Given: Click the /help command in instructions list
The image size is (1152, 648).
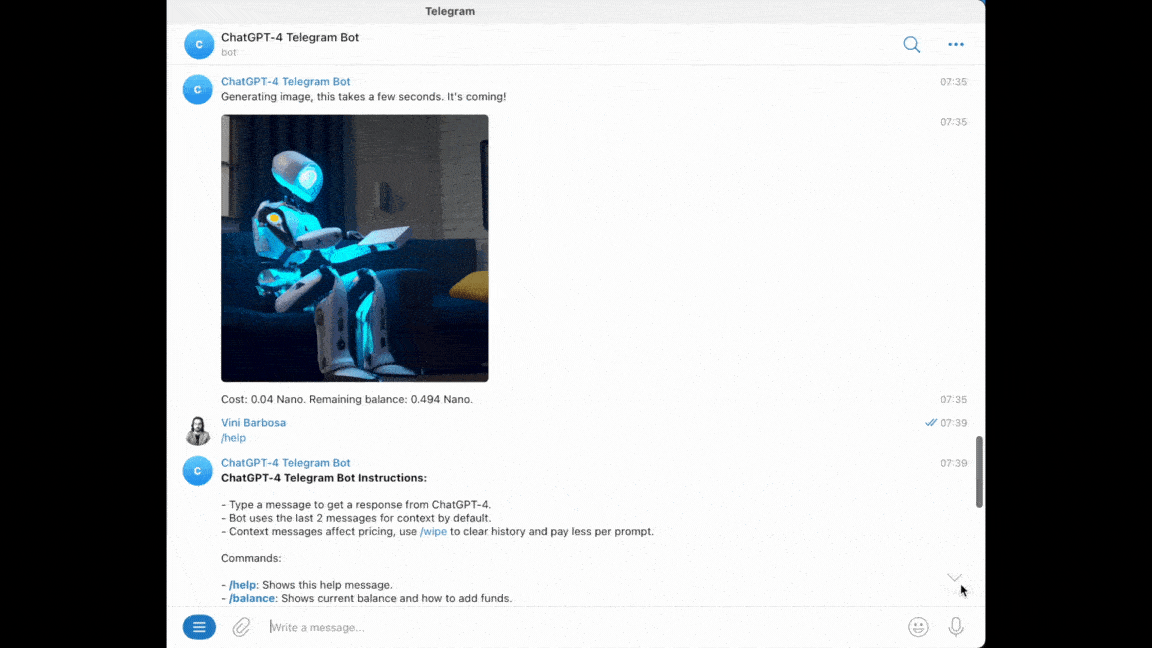Looking at the screenshot, I should coord(242,585).
